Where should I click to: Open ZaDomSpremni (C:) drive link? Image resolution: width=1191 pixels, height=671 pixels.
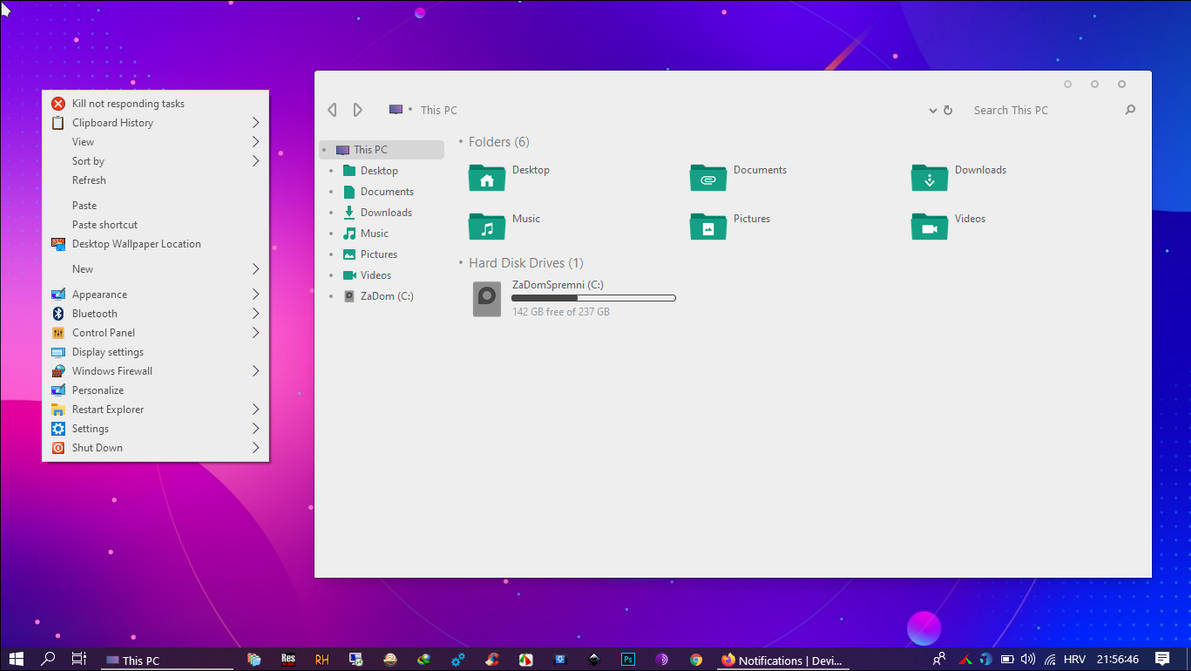pos(557,284)
